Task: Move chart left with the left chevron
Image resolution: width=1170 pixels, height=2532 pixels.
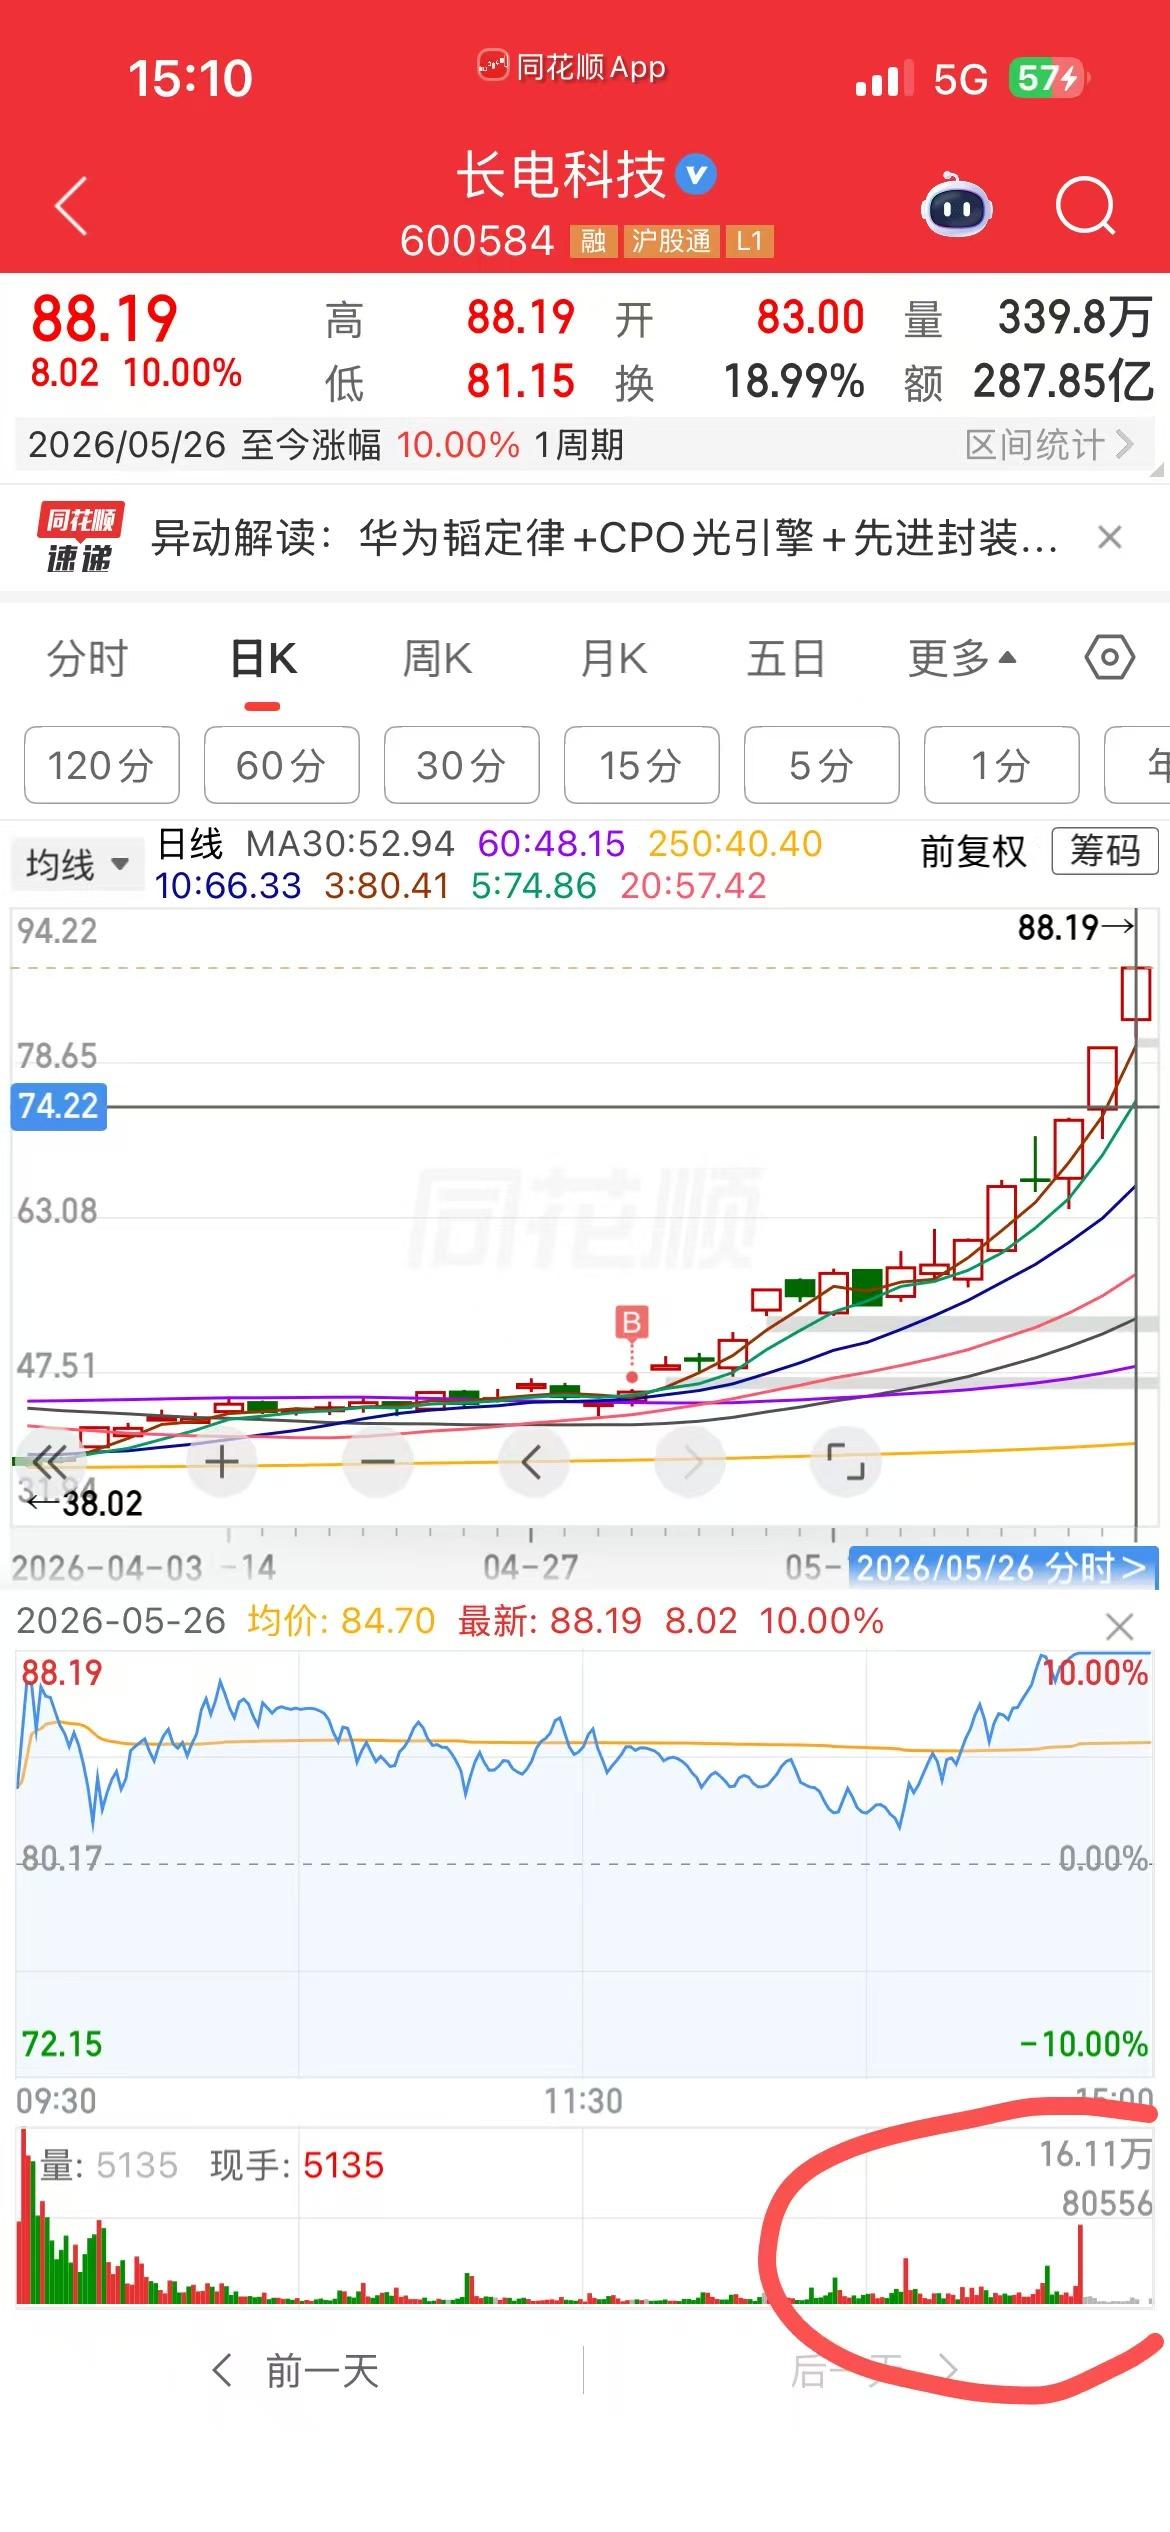Action: [x=533, y=1462]
